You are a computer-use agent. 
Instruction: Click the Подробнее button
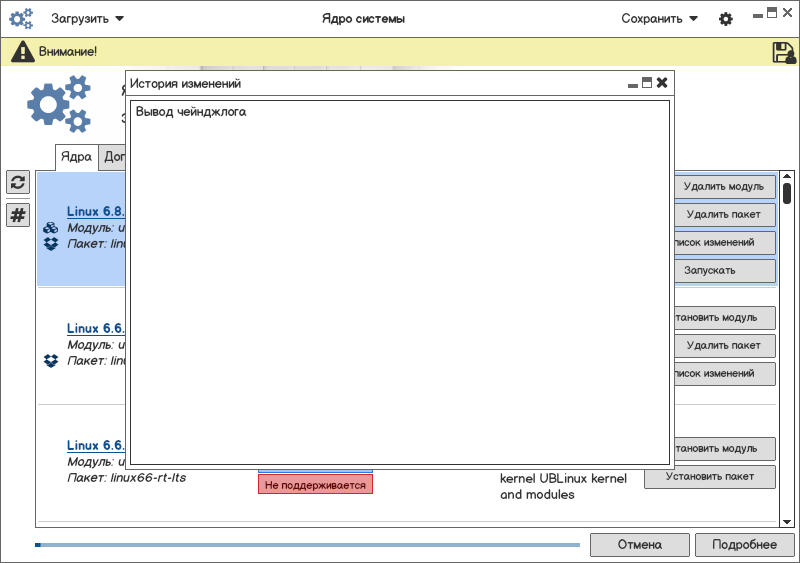pyautogui.click(x=744, y=545)
